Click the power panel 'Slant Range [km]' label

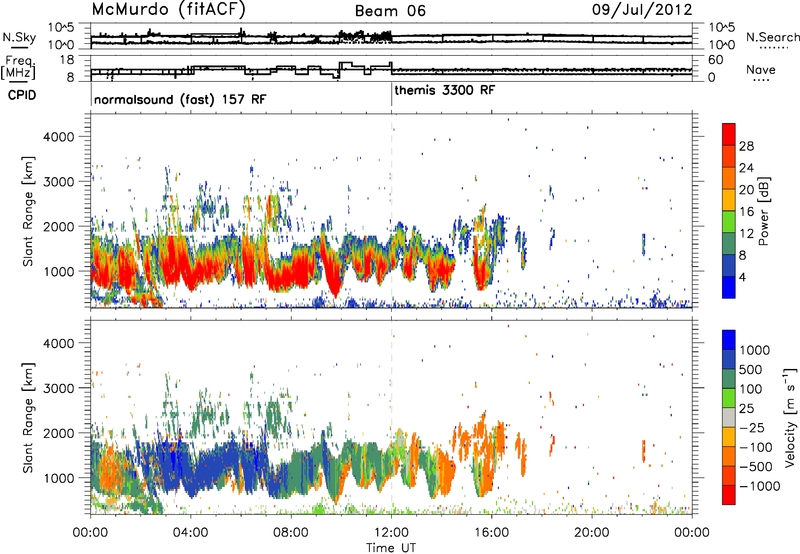pyautogui.click(x=28, y=211)
